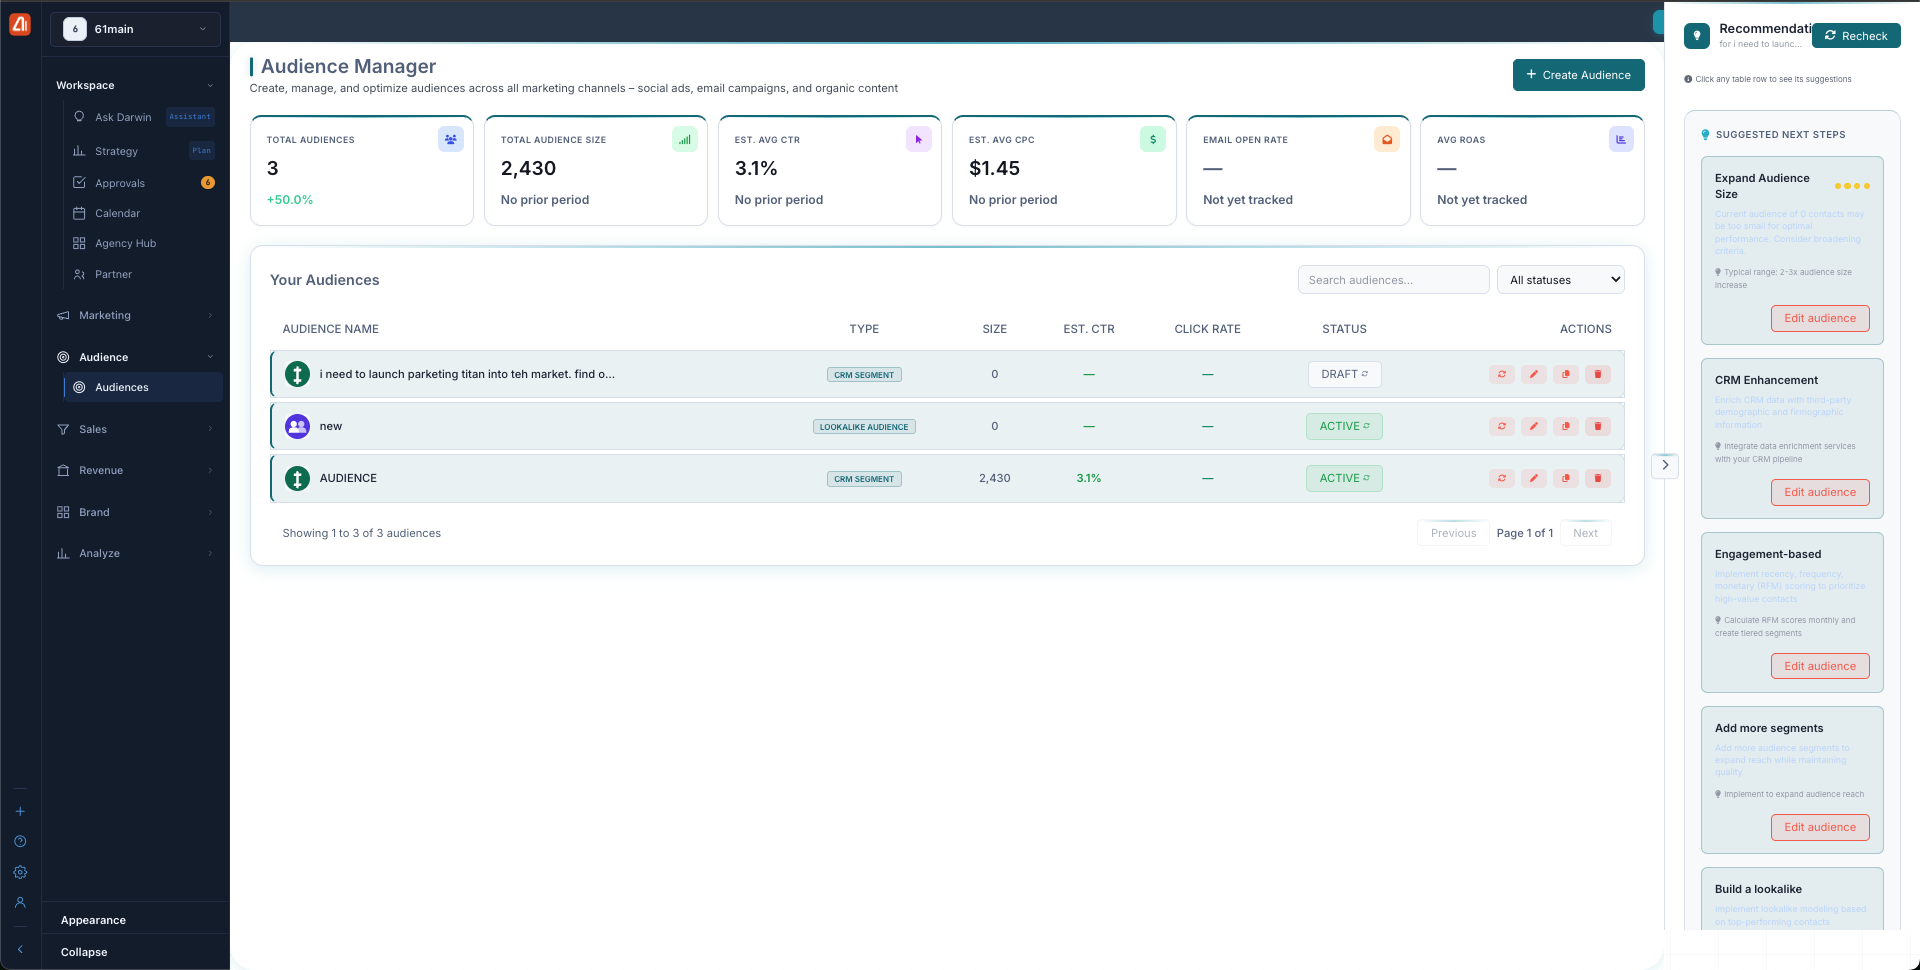Delete the AUDIENCE row via trash icon
This screenshot has height=970, width=1920.
click(x=1597, y=478)
